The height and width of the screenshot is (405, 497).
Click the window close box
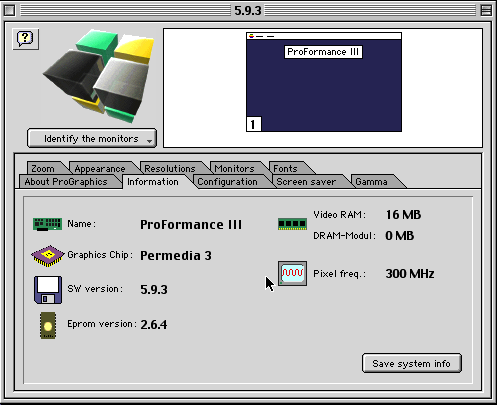(9, 10)
